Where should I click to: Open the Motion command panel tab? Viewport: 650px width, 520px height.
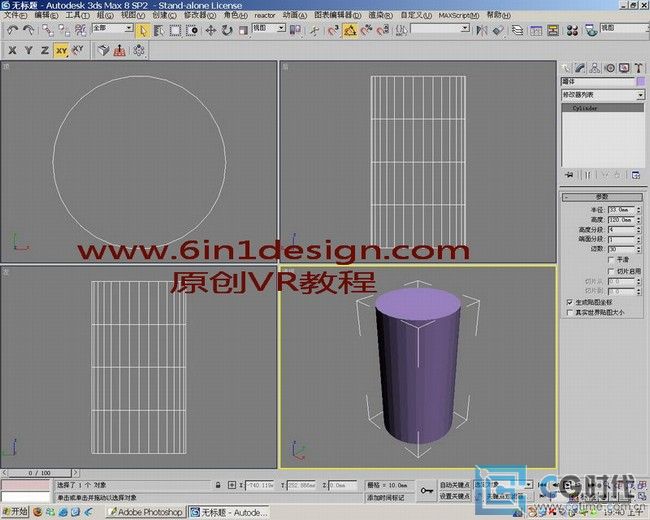tap(610, 68)
